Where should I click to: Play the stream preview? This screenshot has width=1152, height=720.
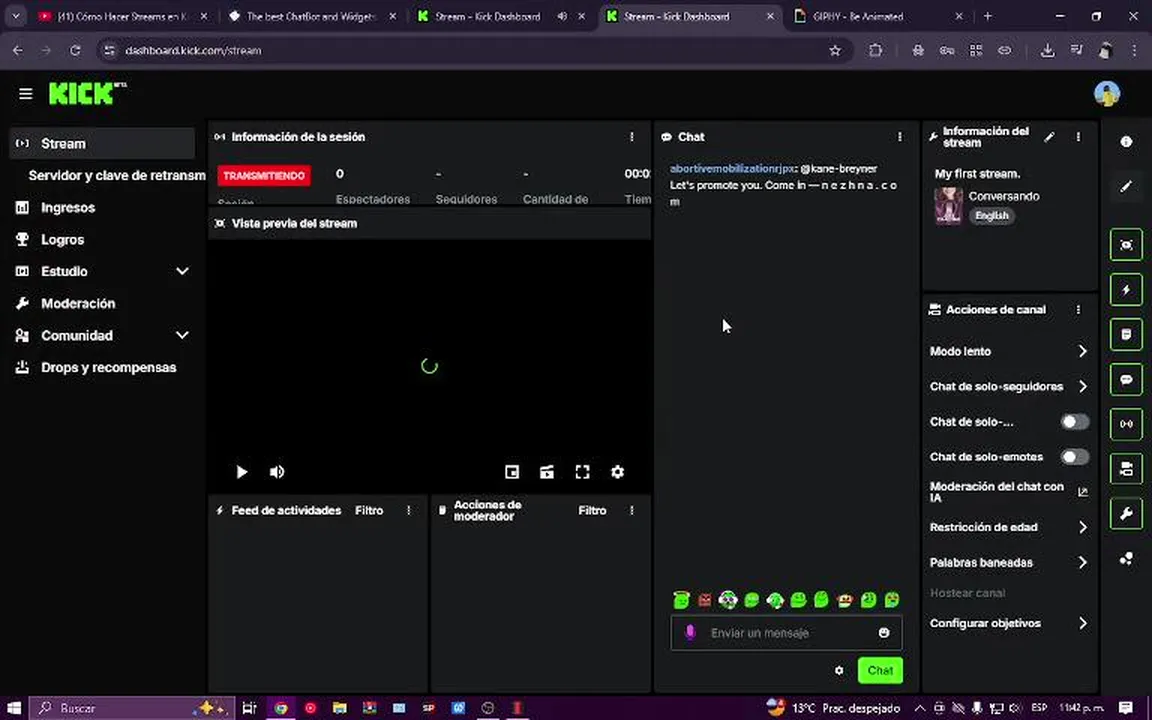coord(242,472)
